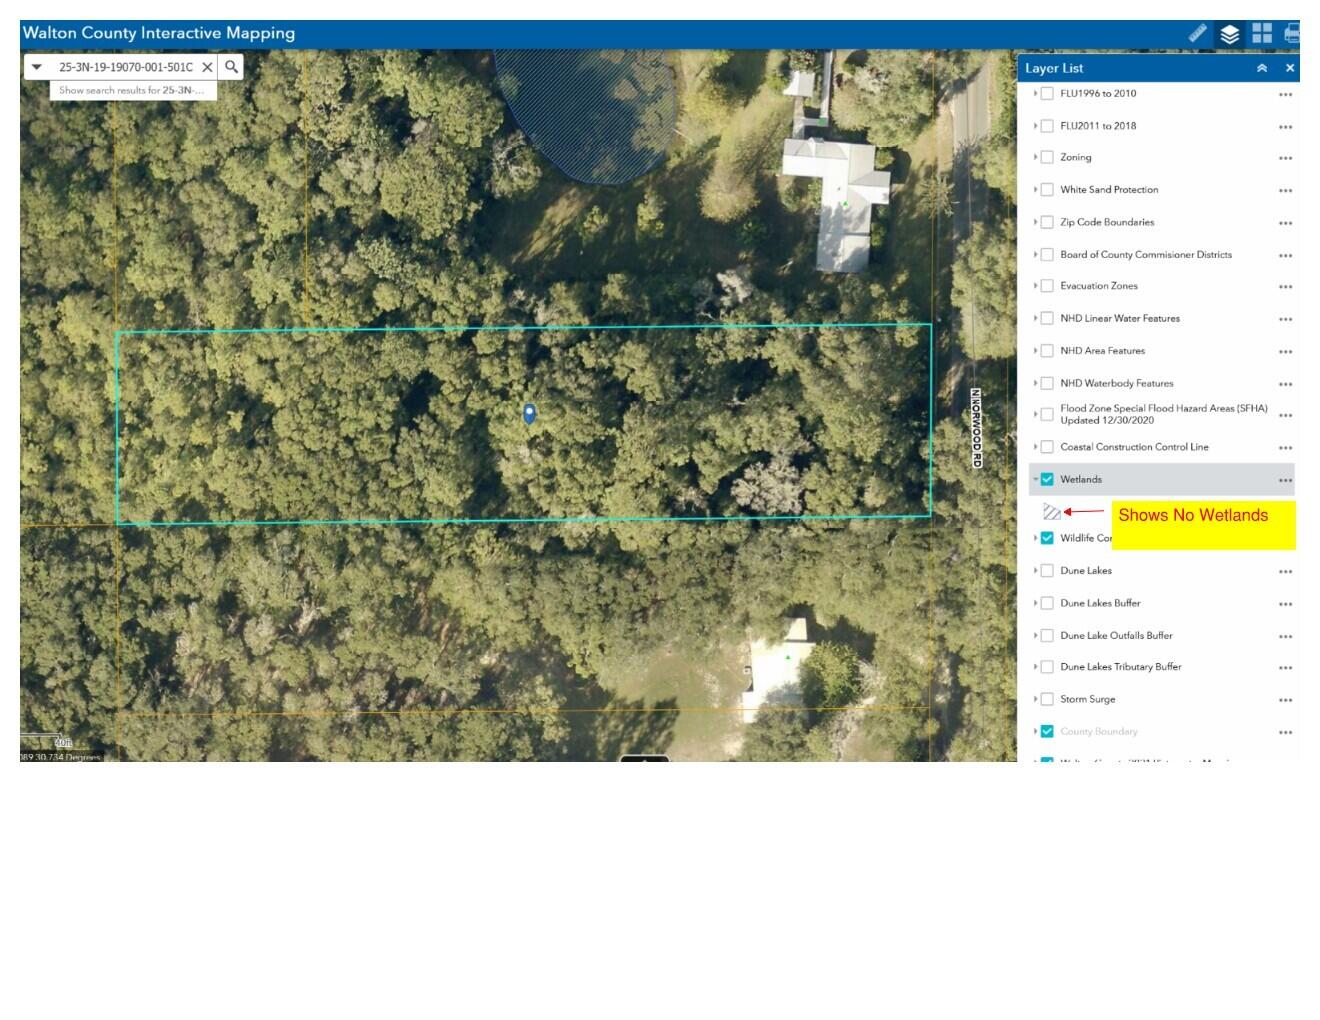Click the search magnifier button

231,67
